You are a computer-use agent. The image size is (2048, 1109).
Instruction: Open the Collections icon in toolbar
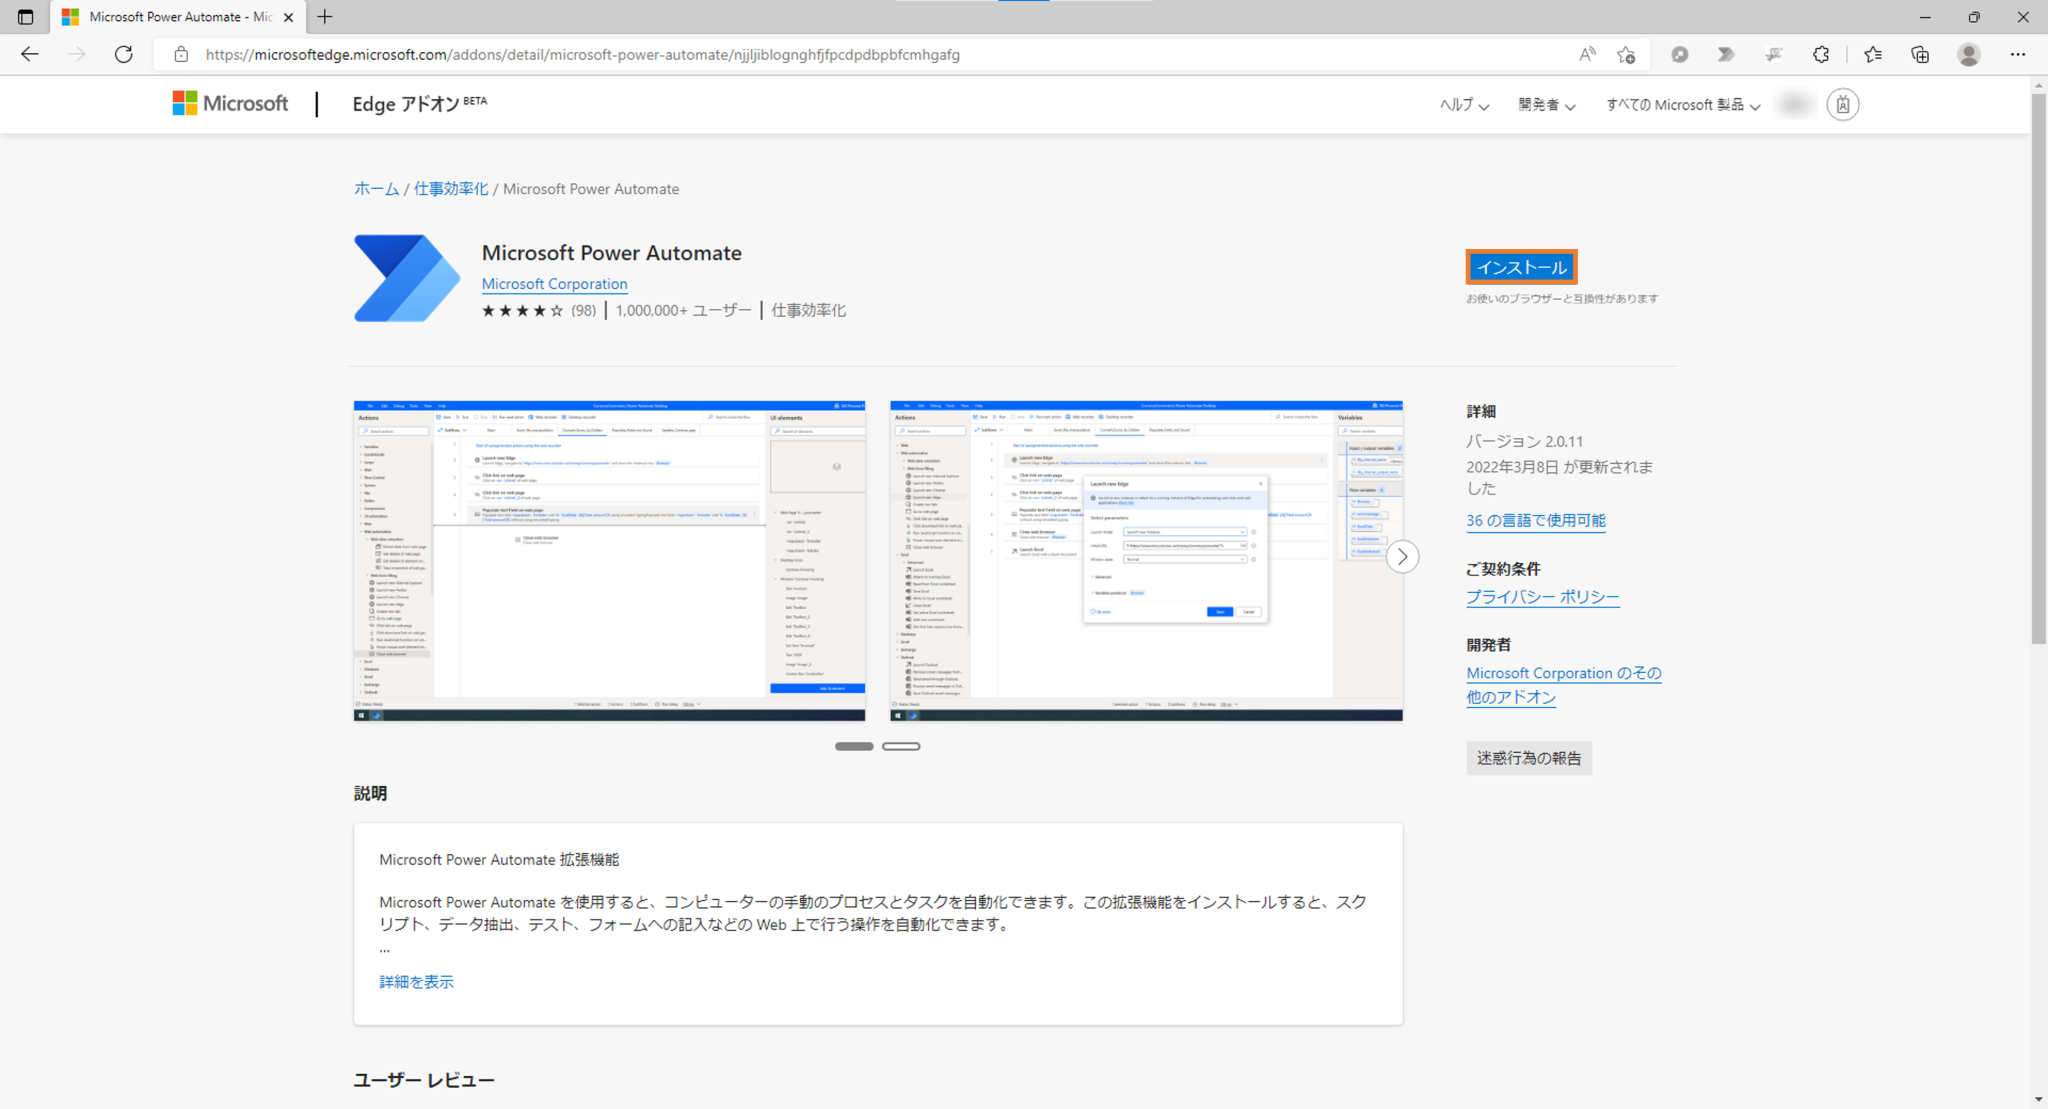tap(1920, 55)
